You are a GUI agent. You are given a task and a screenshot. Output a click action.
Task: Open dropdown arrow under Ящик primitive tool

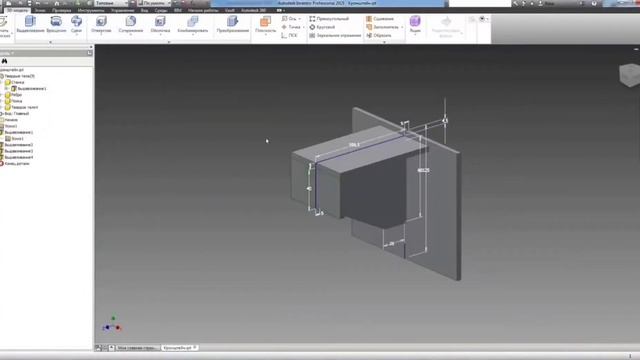pyautogui.click(x=415, y=35)
